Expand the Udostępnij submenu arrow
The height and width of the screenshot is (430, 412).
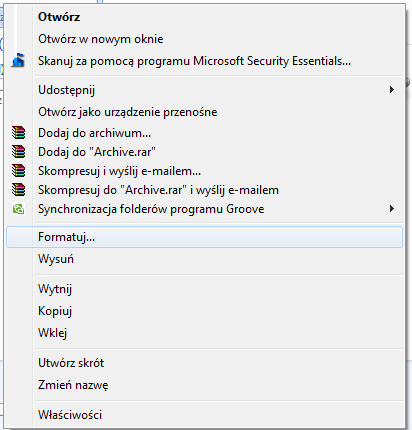[x=392, y=90]
